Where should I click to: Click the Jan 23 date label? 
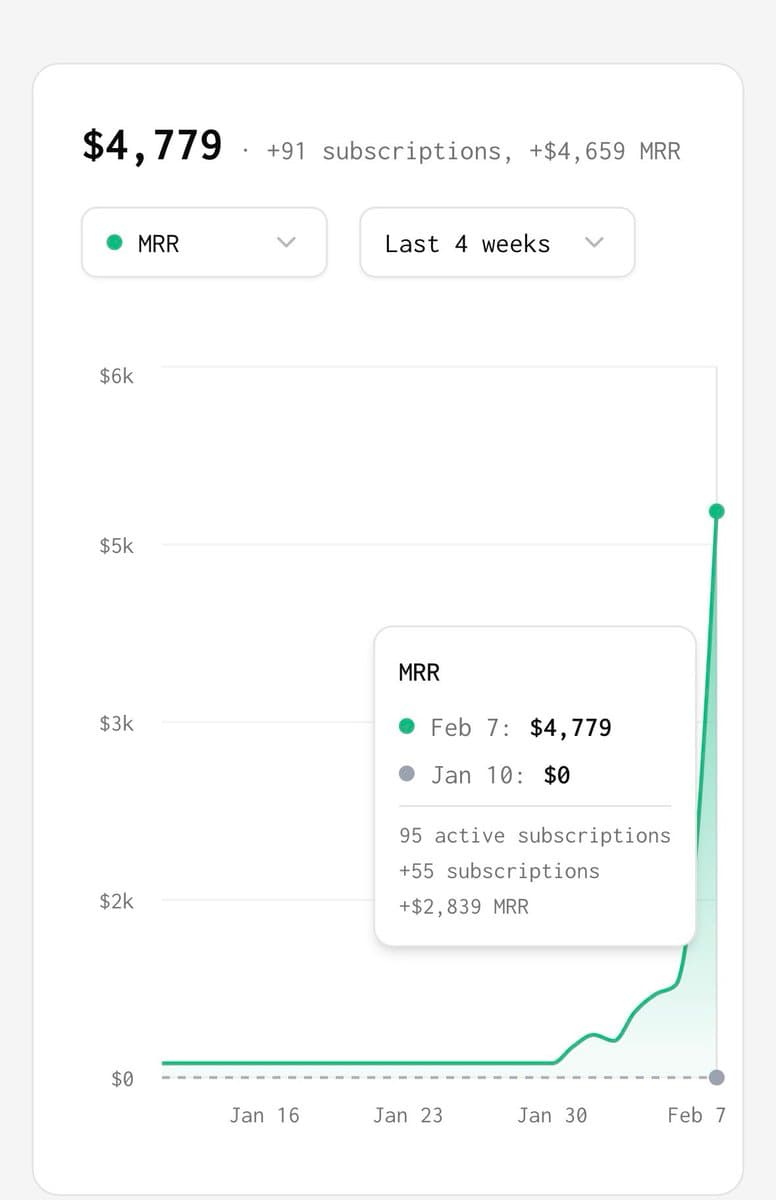pyautogui.click(x=408, y=1115)
